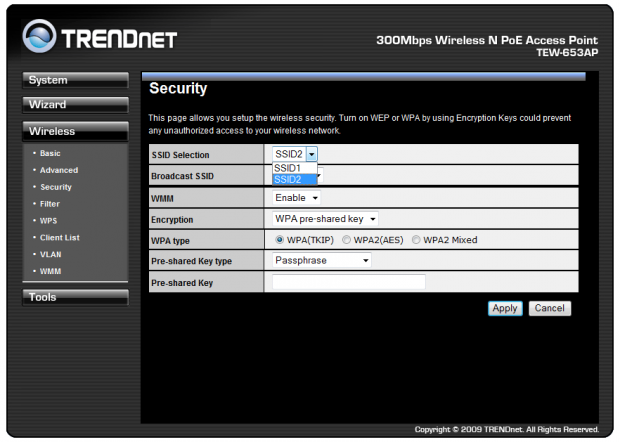620x442 pixels.
Task: Click the Broadcast SSID row label
Action: point(182,176)
